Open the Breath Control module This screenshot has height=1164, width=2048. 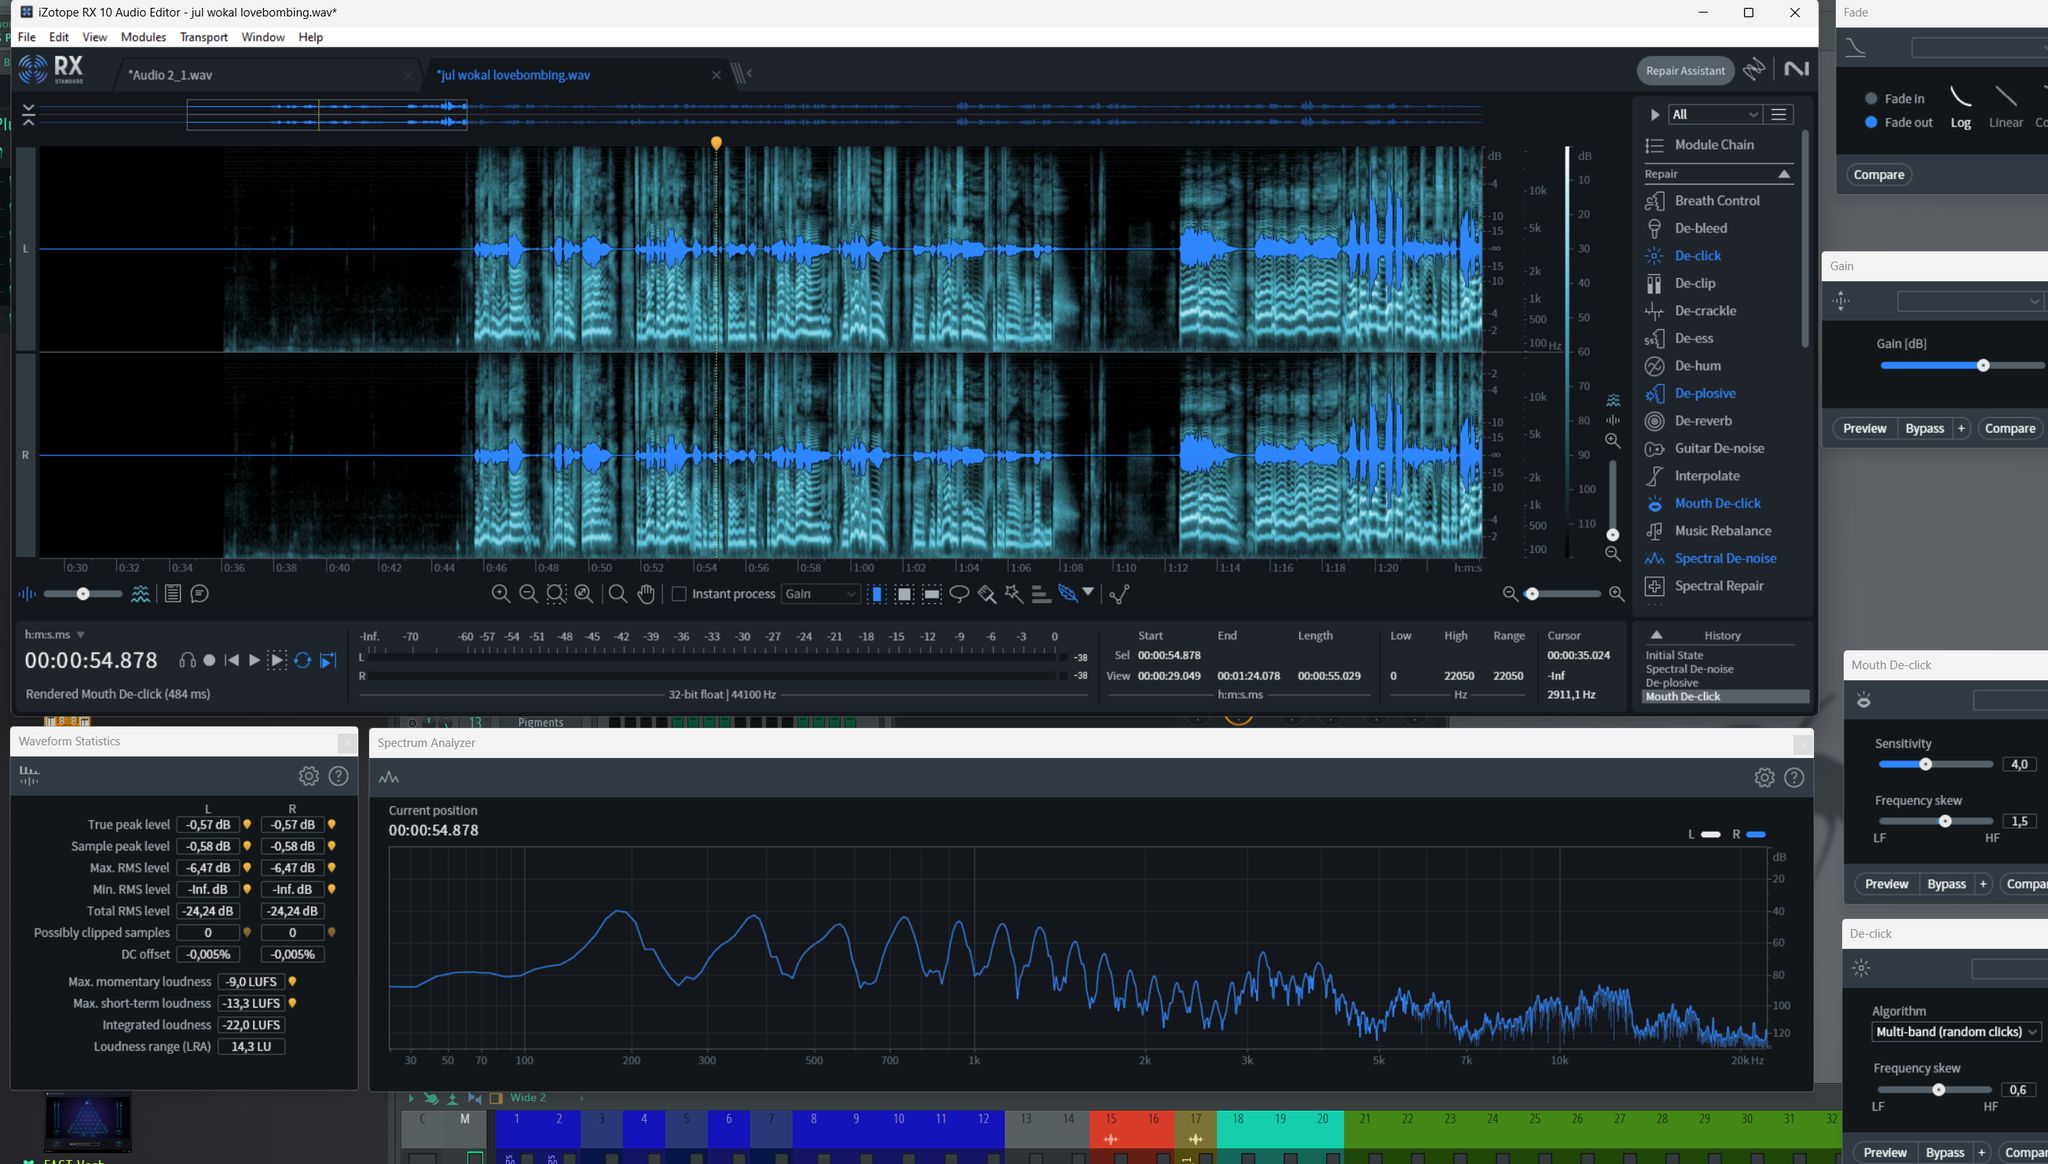coord(1716,200)
